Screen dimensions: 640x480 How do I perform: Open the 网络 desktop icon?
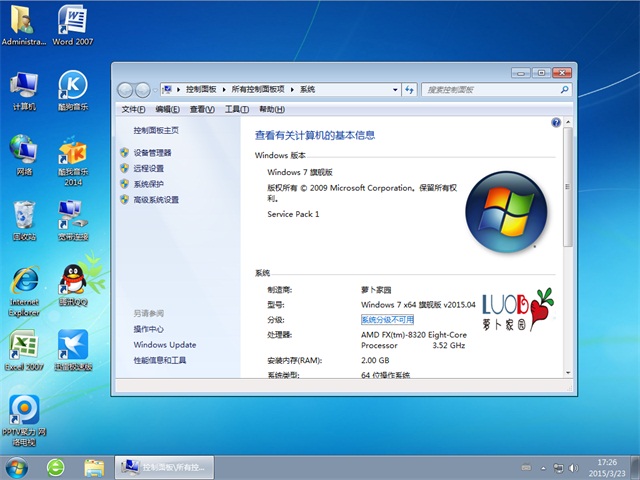[x=24, y=156]
